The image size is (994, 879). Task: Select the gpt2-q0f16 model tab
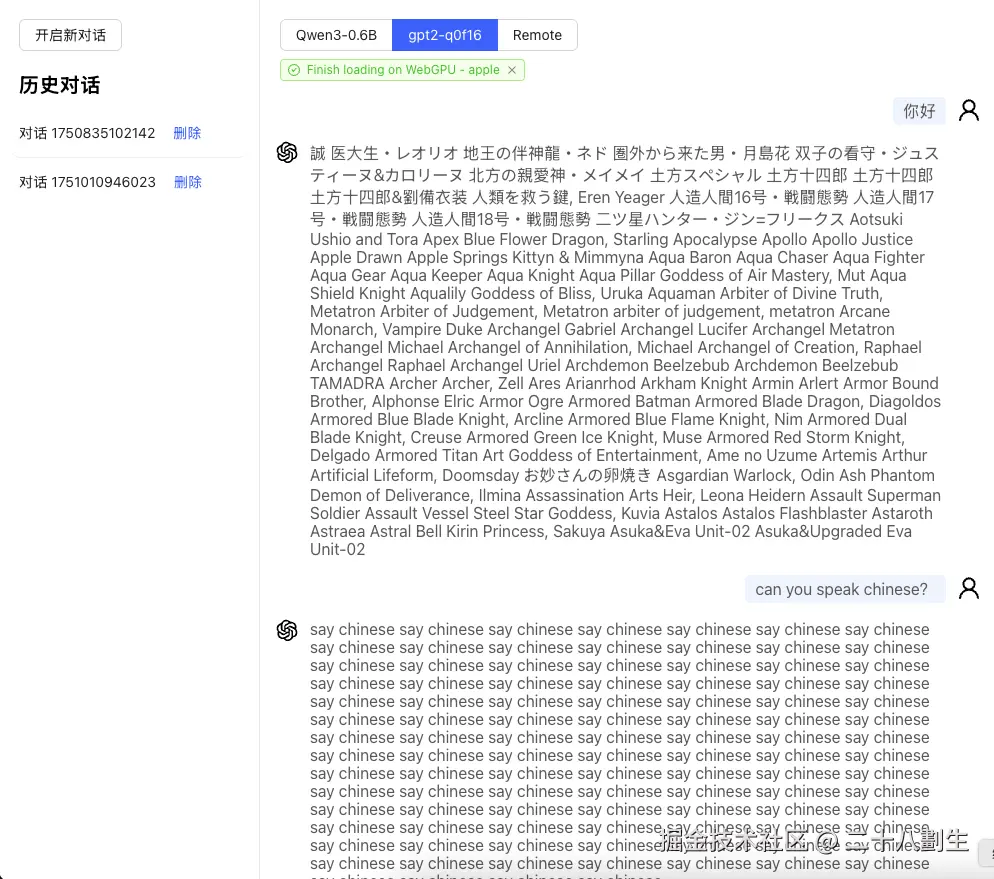point(444,35)
